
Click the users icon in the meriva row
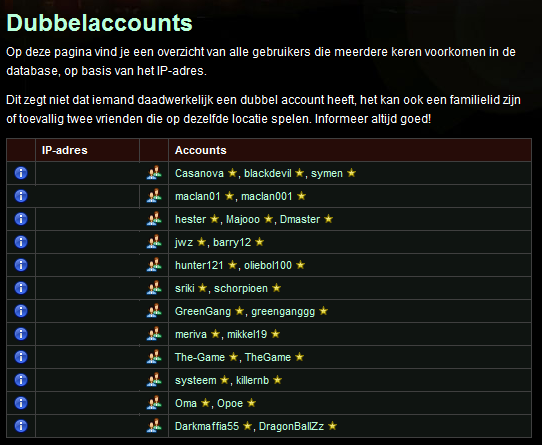click(154, 334)
